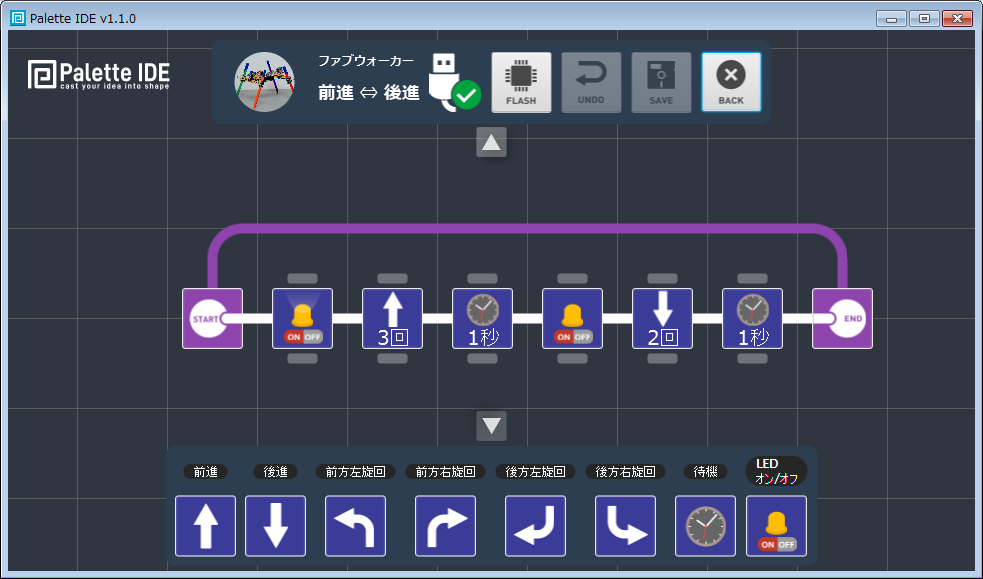
Task: Click the UNDO arrow button
Action: point(591,82)
